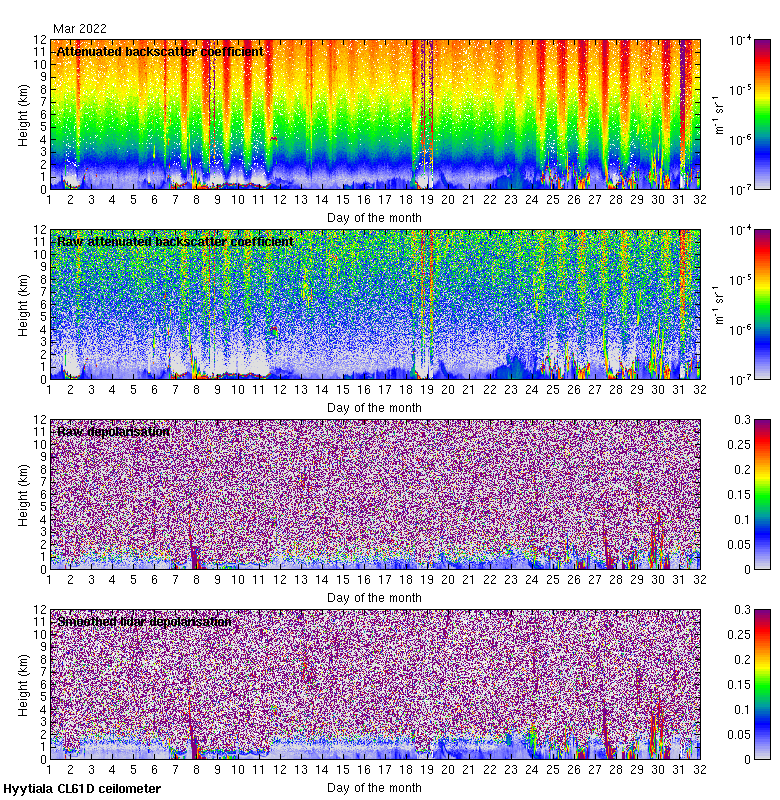Click day 8 tick under the raw depolarisation plot
780x800 pixels.
point(196,580)
